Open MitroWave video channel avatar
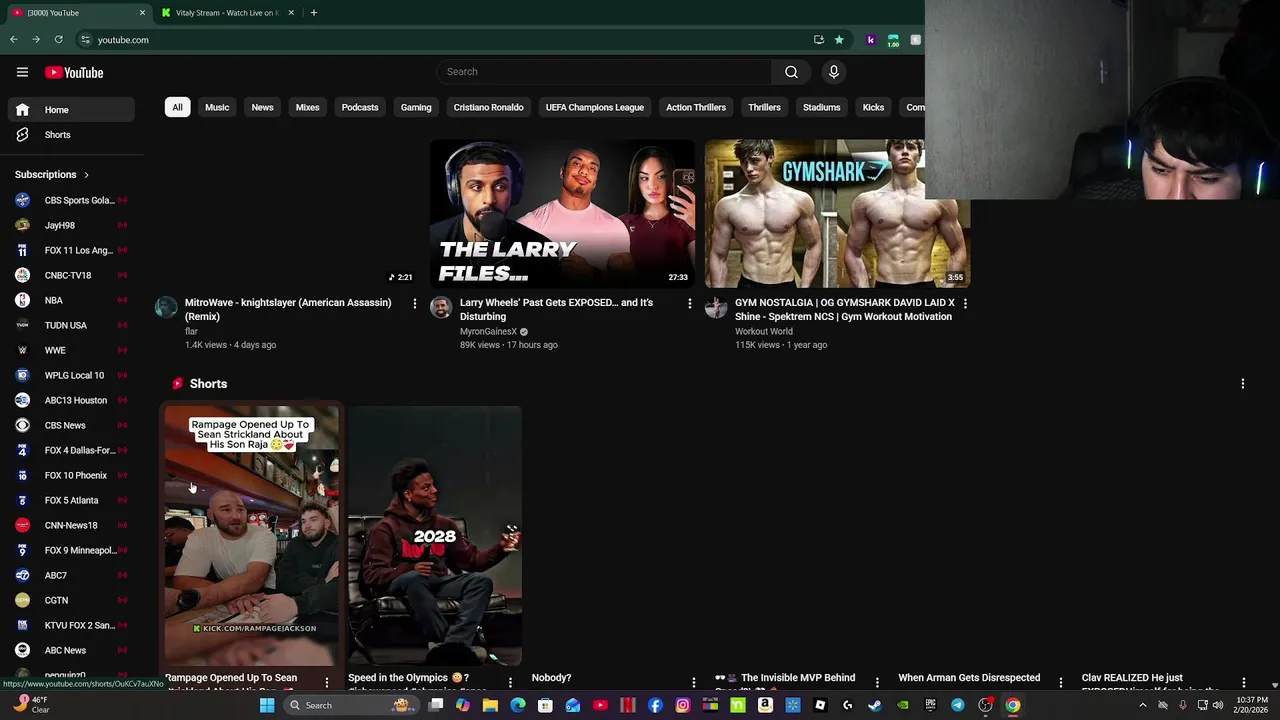The image size is (1280, 720). click(166, 307)
